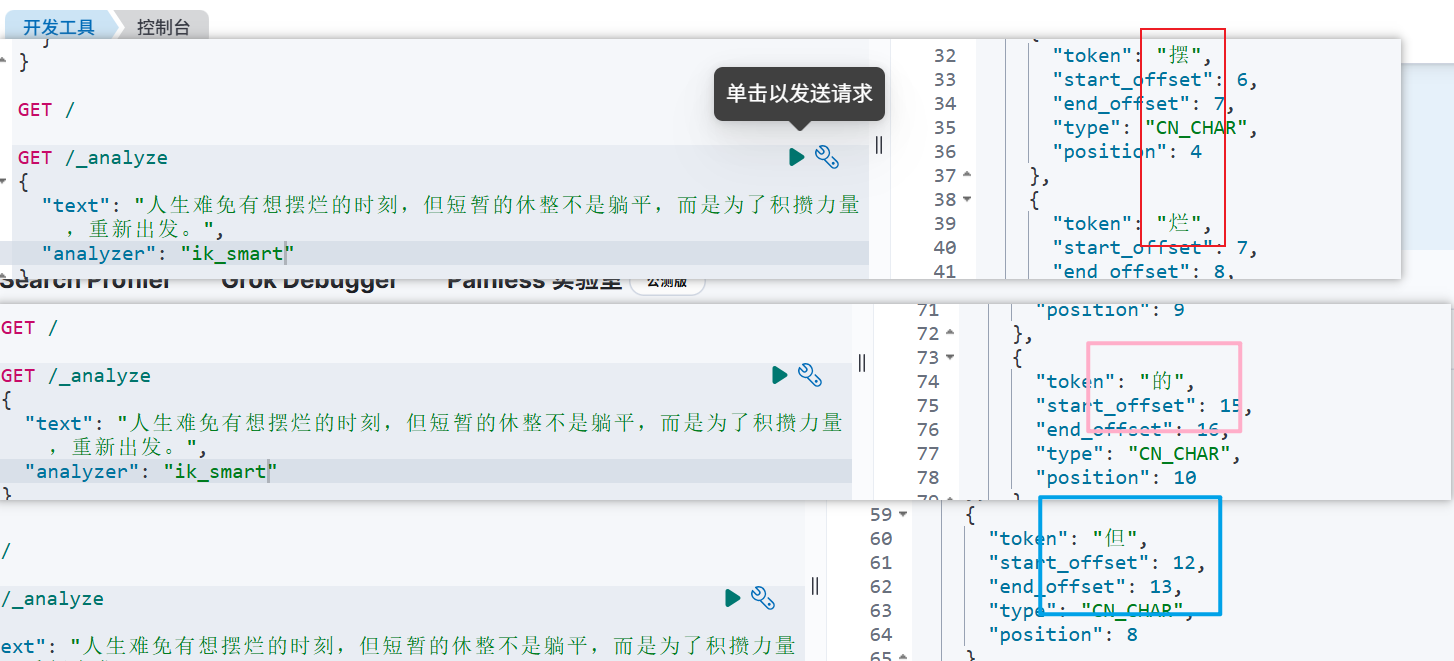Open Grok Debugger tab
1454x661 pixels.
[x=309, y=282]
